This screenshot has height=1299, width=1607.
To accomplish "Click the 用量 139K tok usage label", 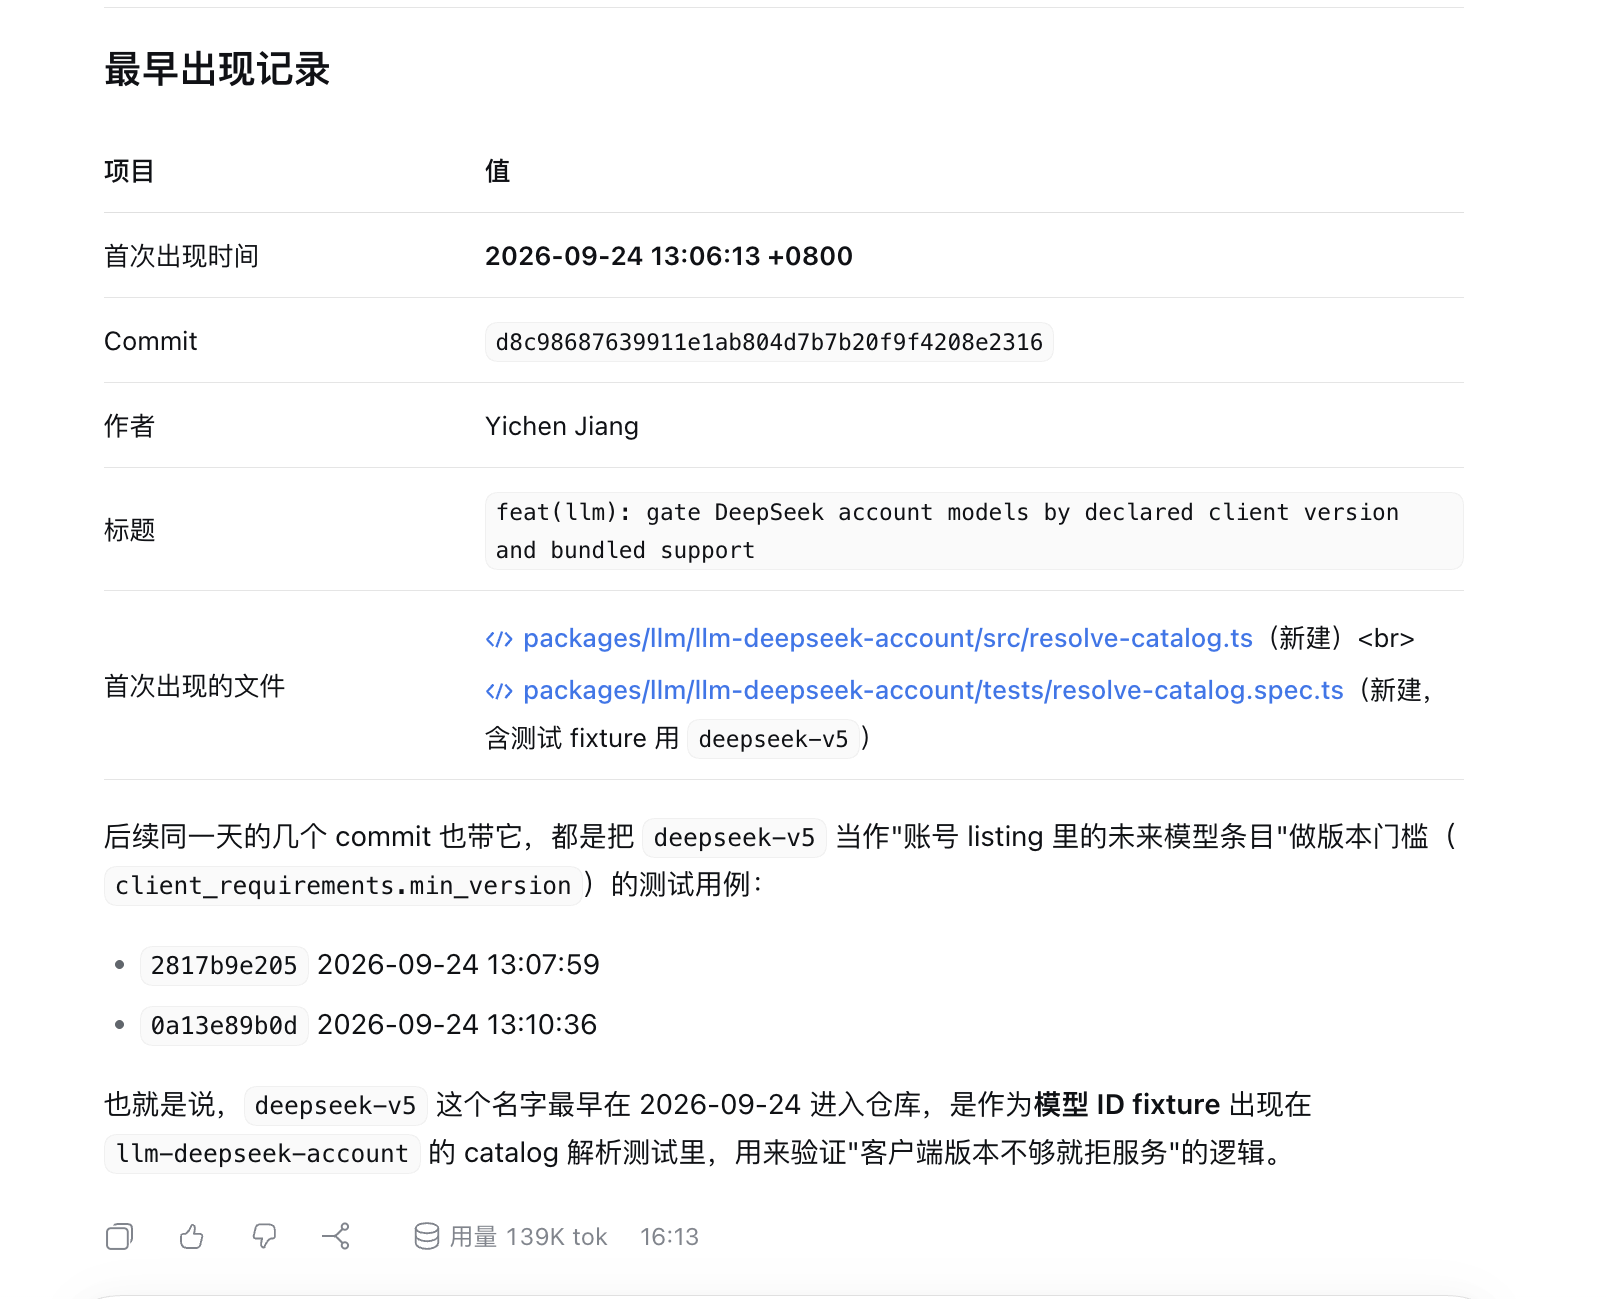I will (x=528, y=1237).
